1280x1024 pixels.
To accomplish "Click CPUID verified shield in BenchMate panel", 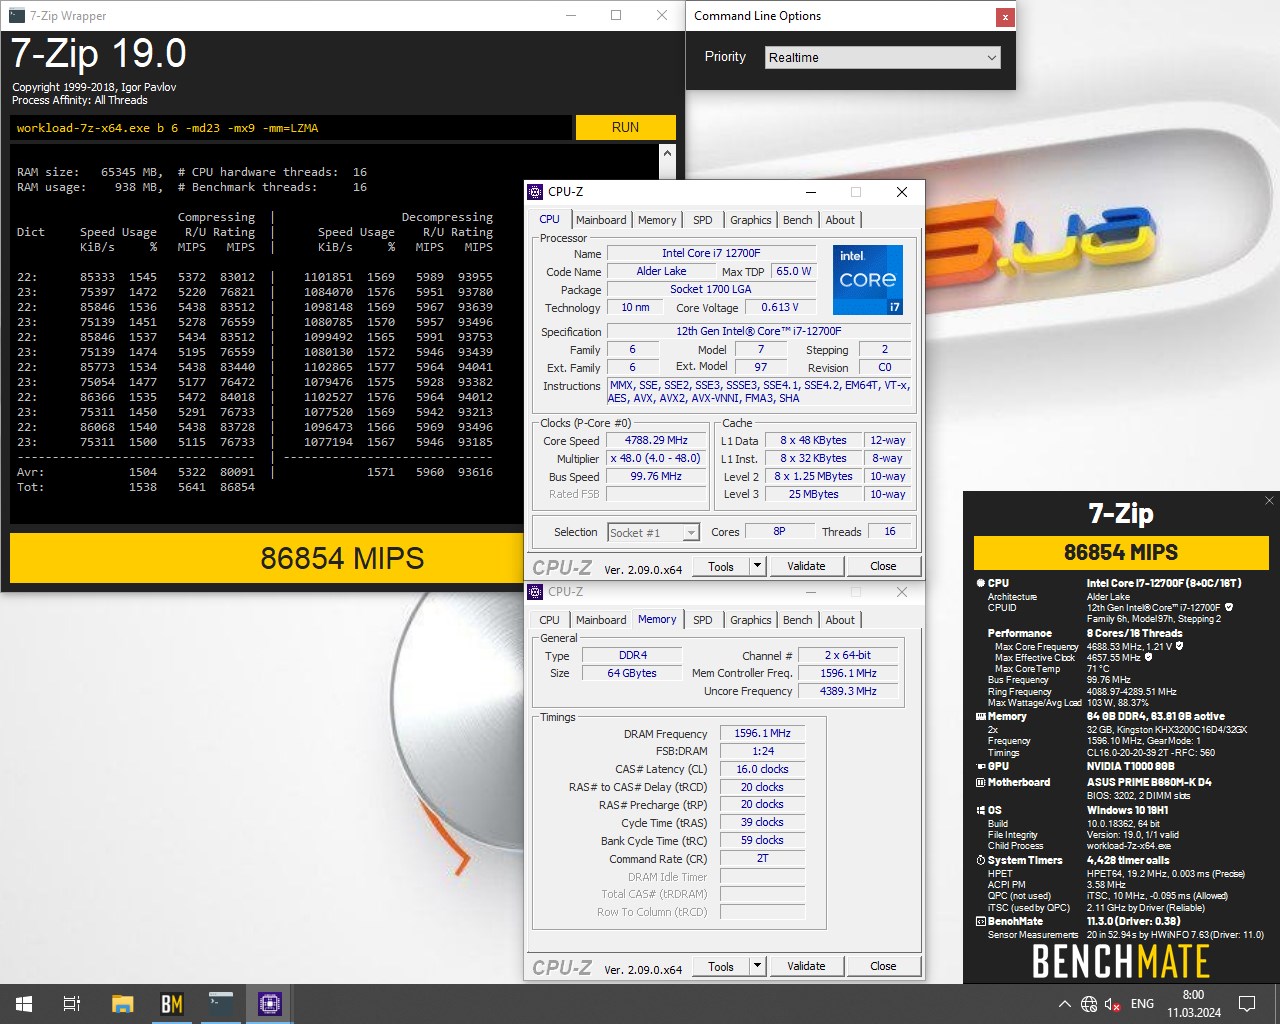I will click(1229, 607).
